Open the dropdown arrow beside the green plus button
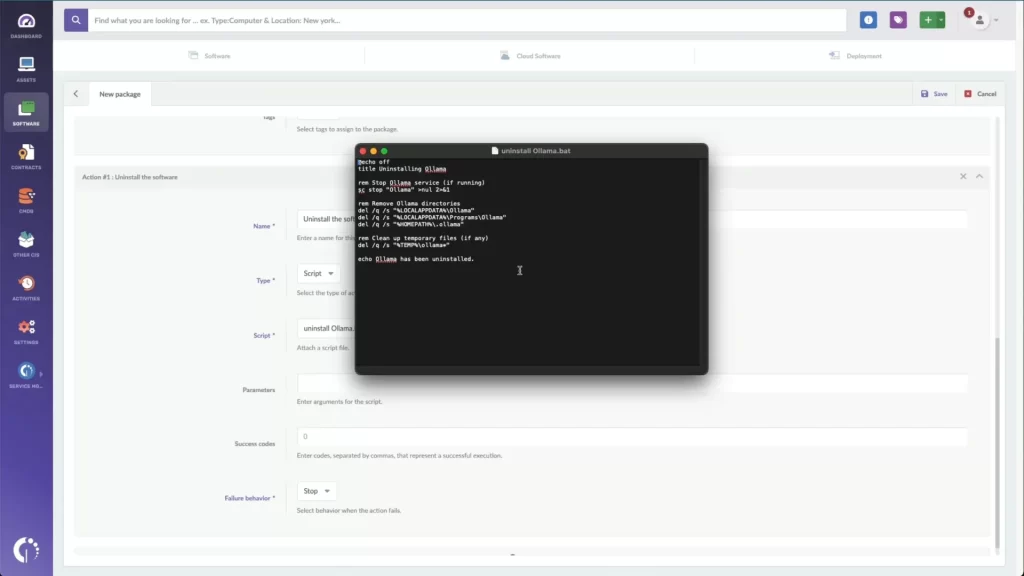The height and width of the screenshot is (576, 1024). 941,20
